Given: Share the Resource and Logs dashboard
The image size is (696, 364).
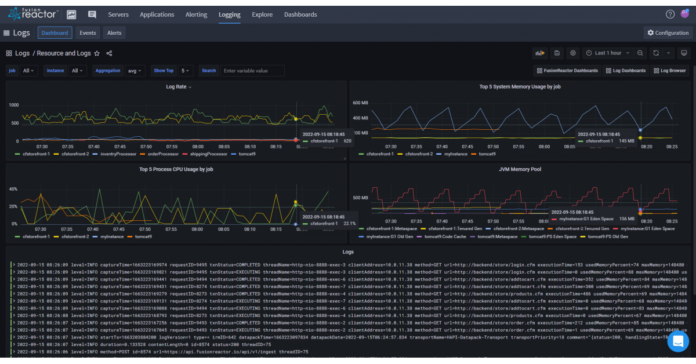Looking at the screenshot, I should 109,53.
